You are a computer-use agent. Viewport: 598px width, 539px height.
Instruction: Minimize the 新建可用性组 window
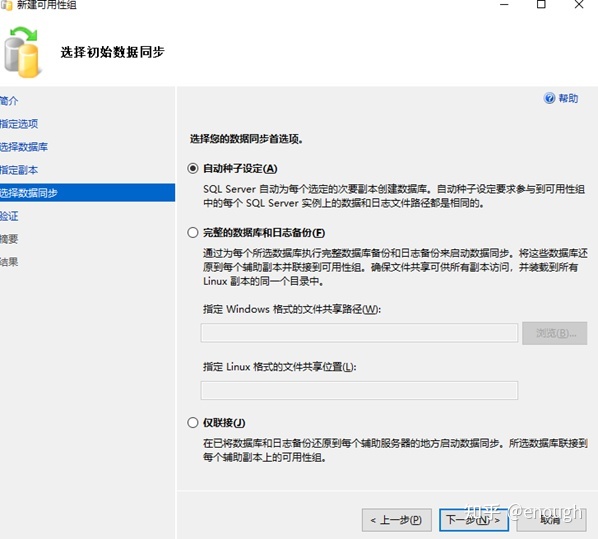(504, 4)
